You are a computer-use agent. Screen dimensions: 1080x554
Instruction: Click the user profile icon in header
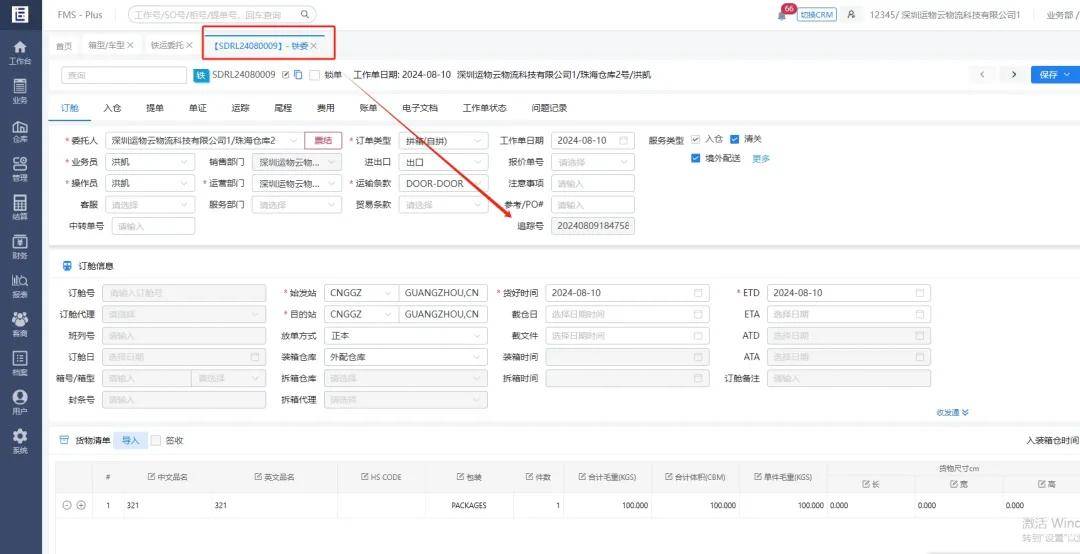[x=851, y=14]
